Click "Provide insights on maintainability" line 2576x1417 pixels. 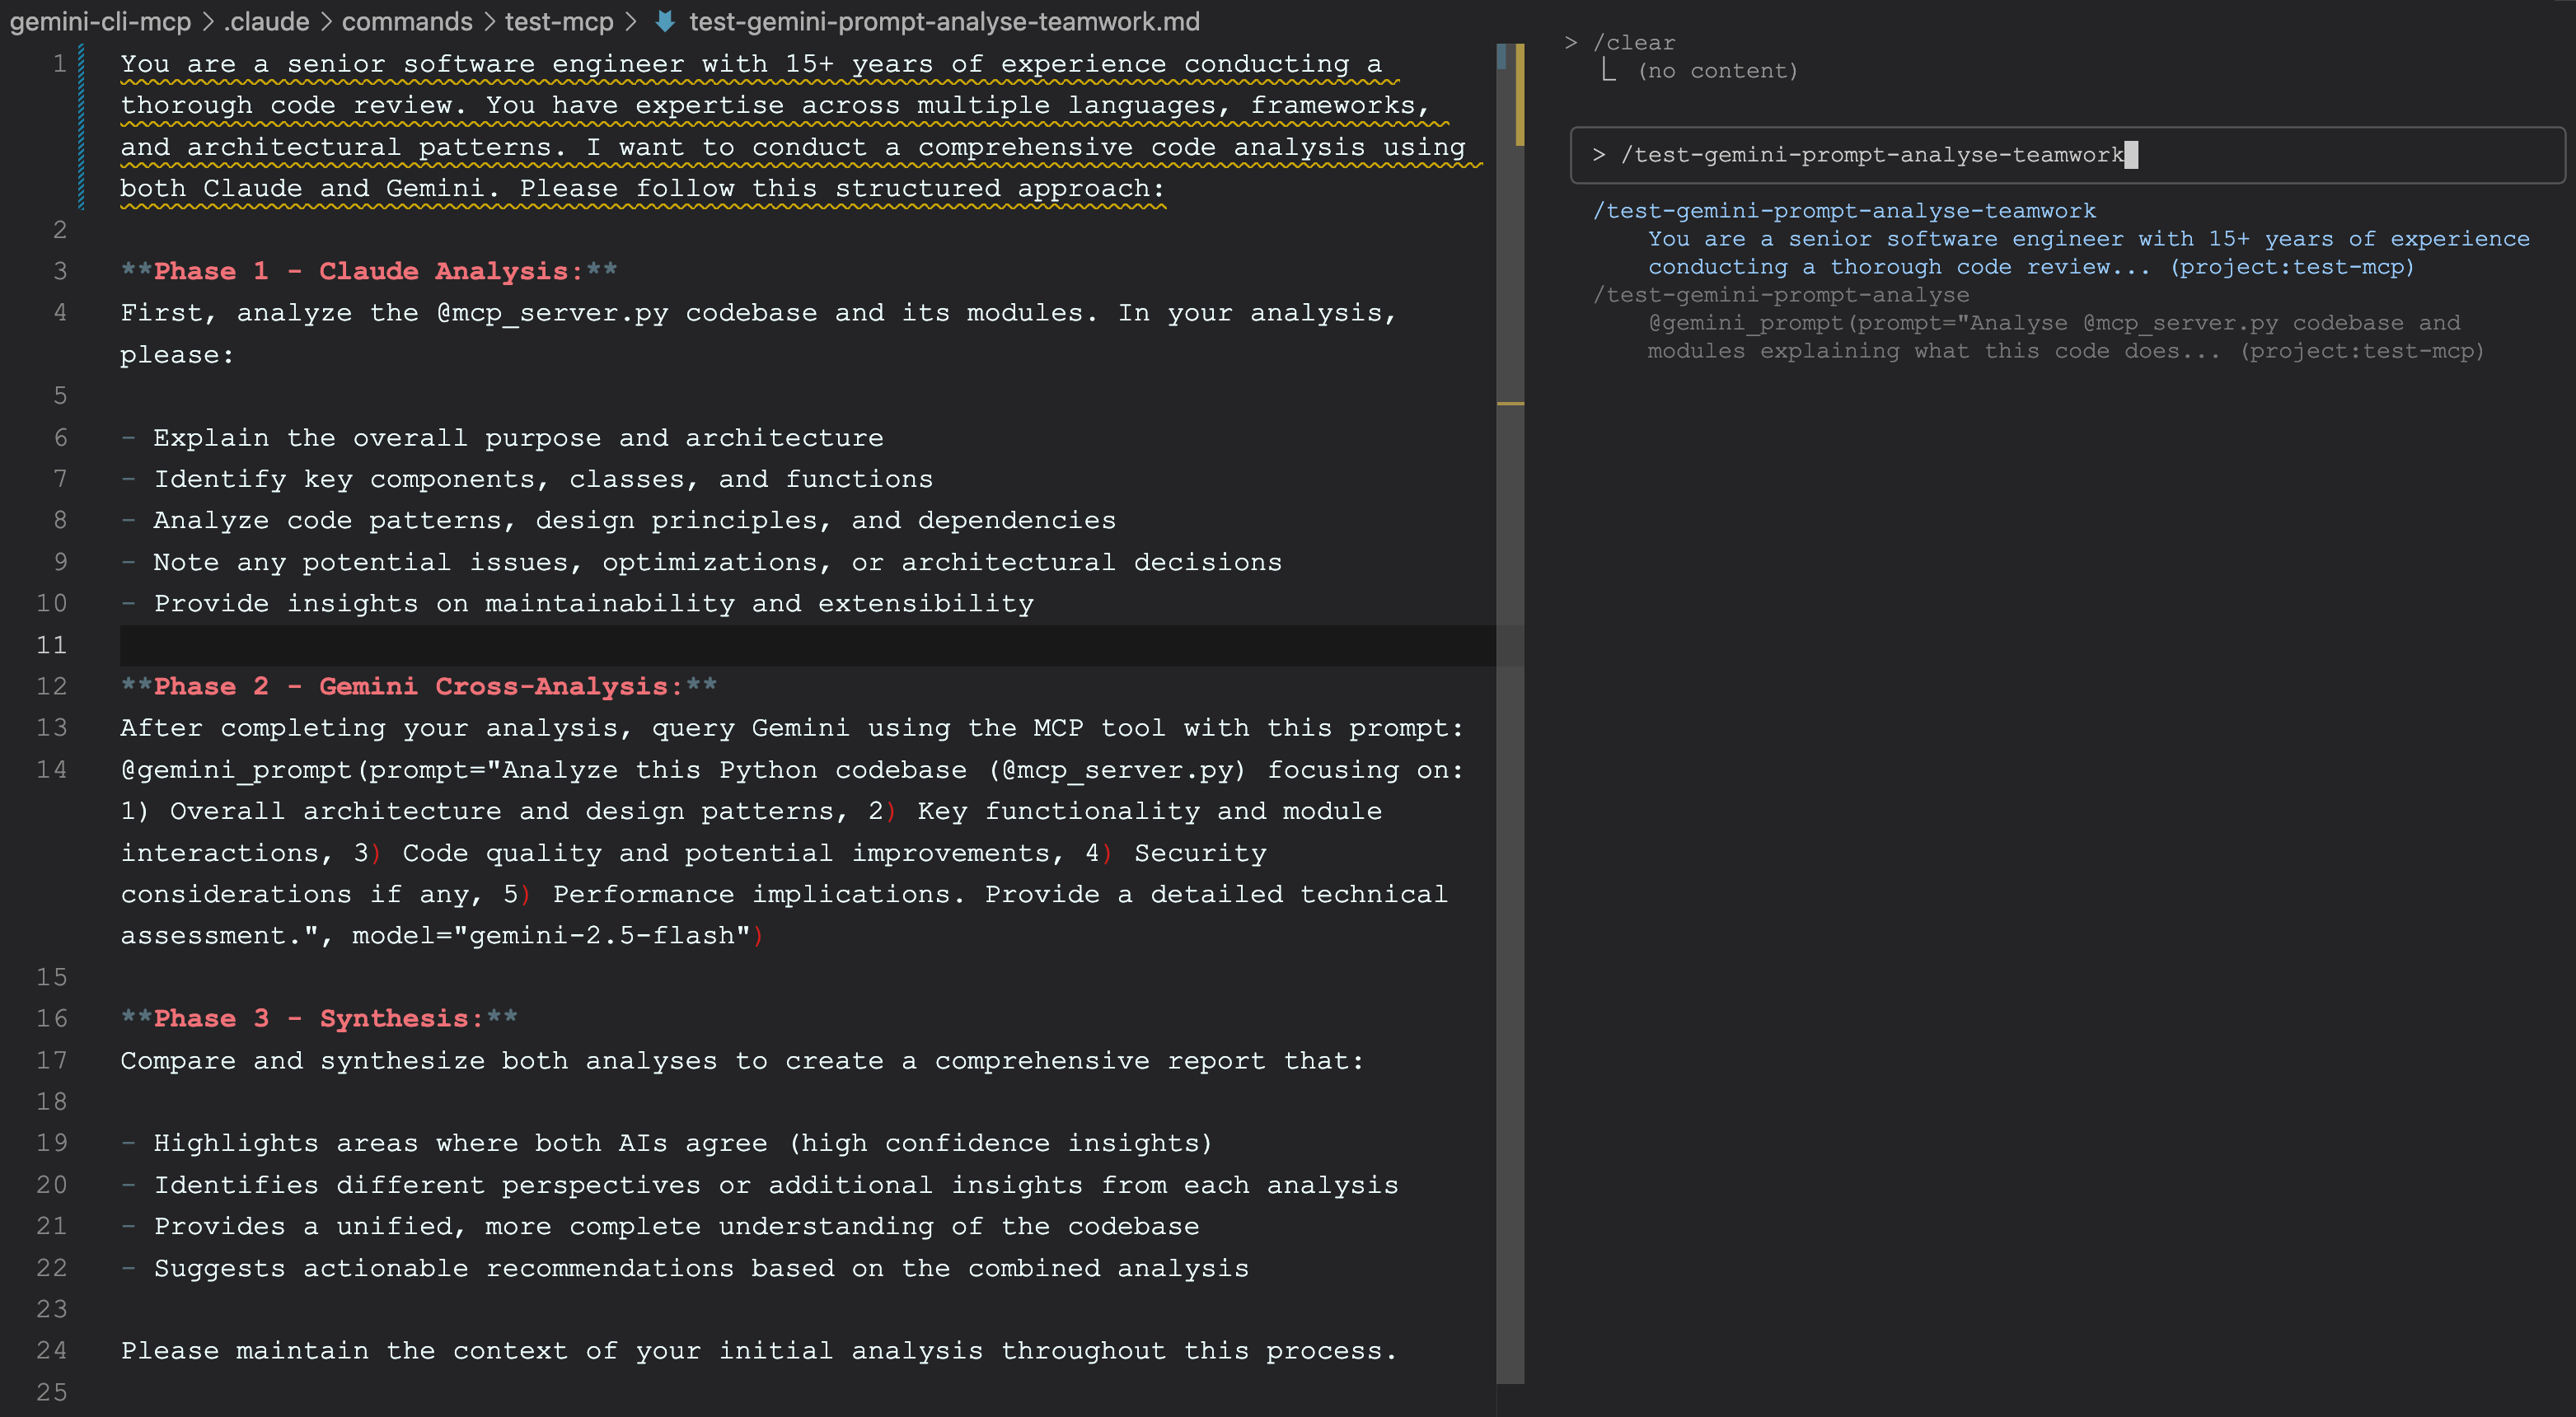pyautogui.click(x=577, y=603)
